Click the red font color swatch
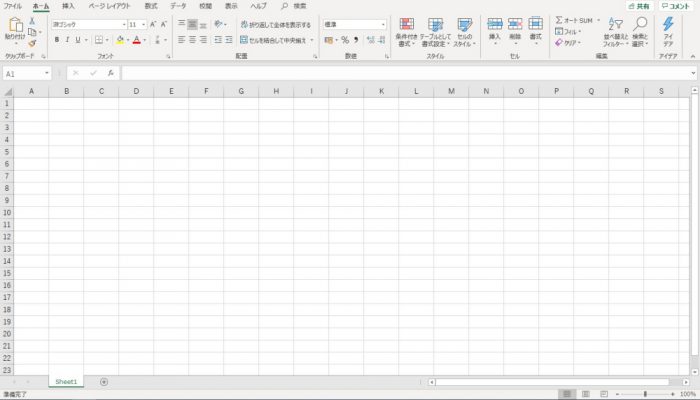Image resolution: width=700 pixels, height=400 pixels. pos(137,40)
